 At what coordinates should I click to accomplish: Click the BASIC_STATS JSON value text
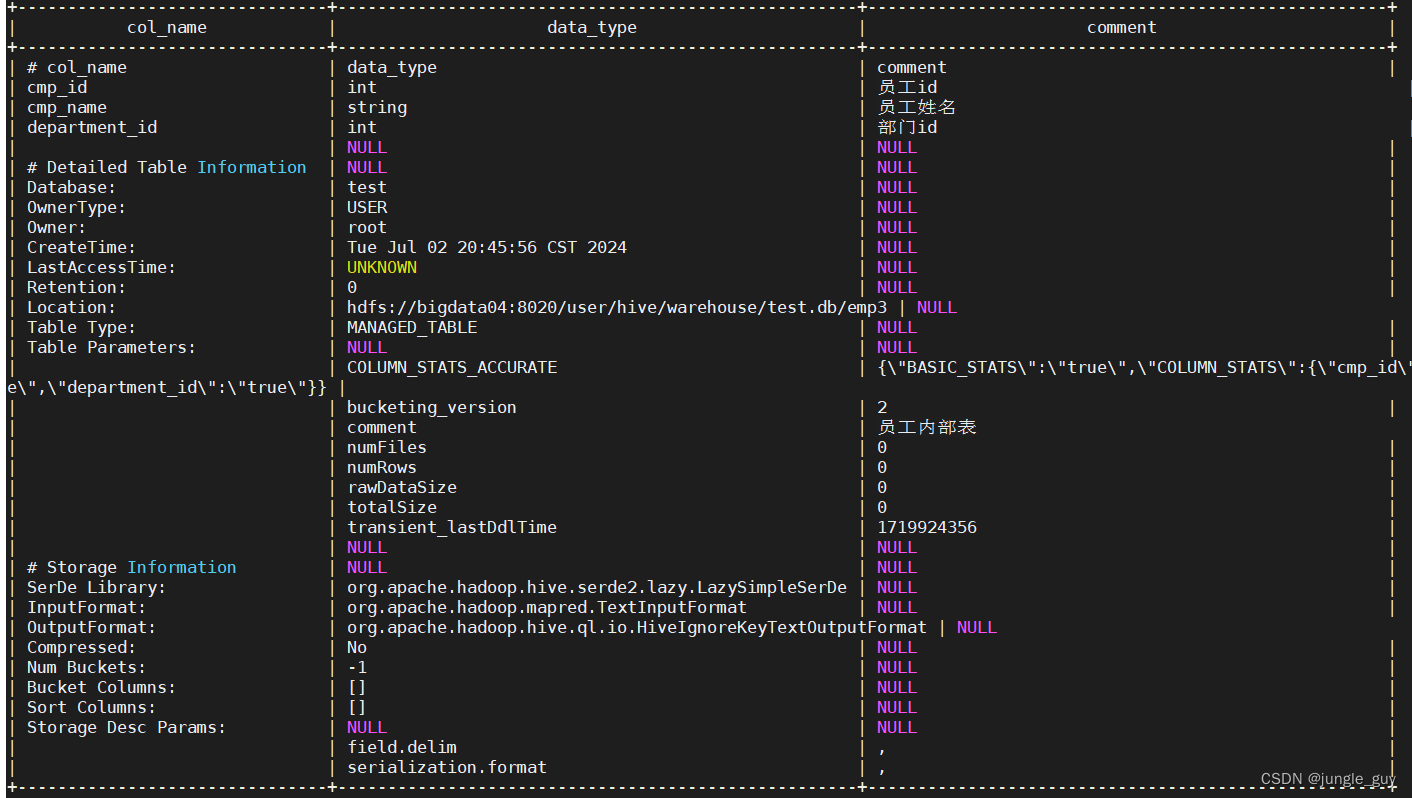pyautogui.click(x=1144, y=368)
